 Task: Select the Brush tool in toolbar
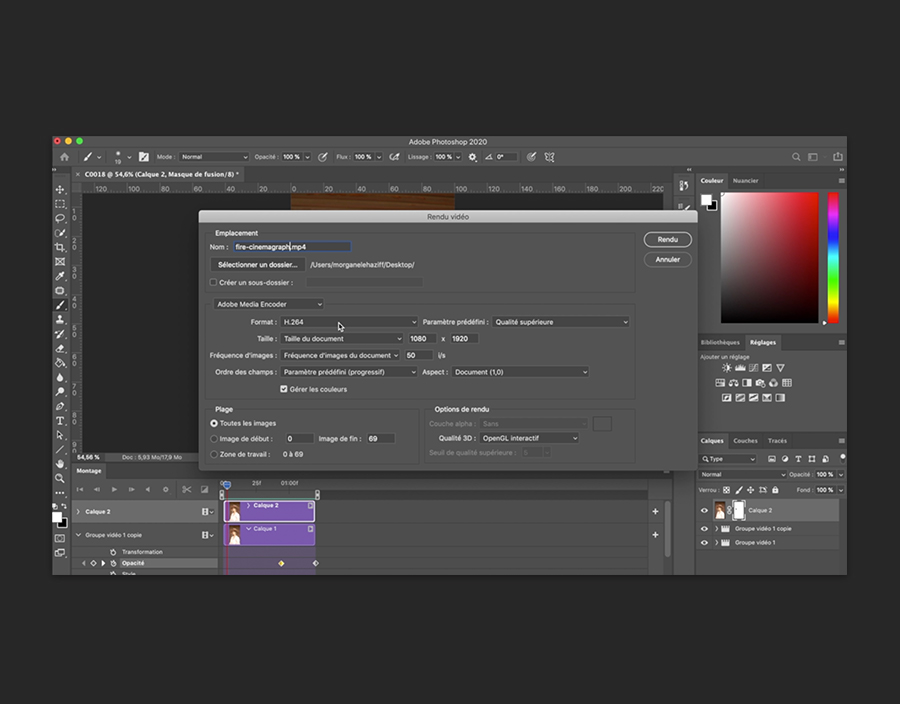click(60, 305)
